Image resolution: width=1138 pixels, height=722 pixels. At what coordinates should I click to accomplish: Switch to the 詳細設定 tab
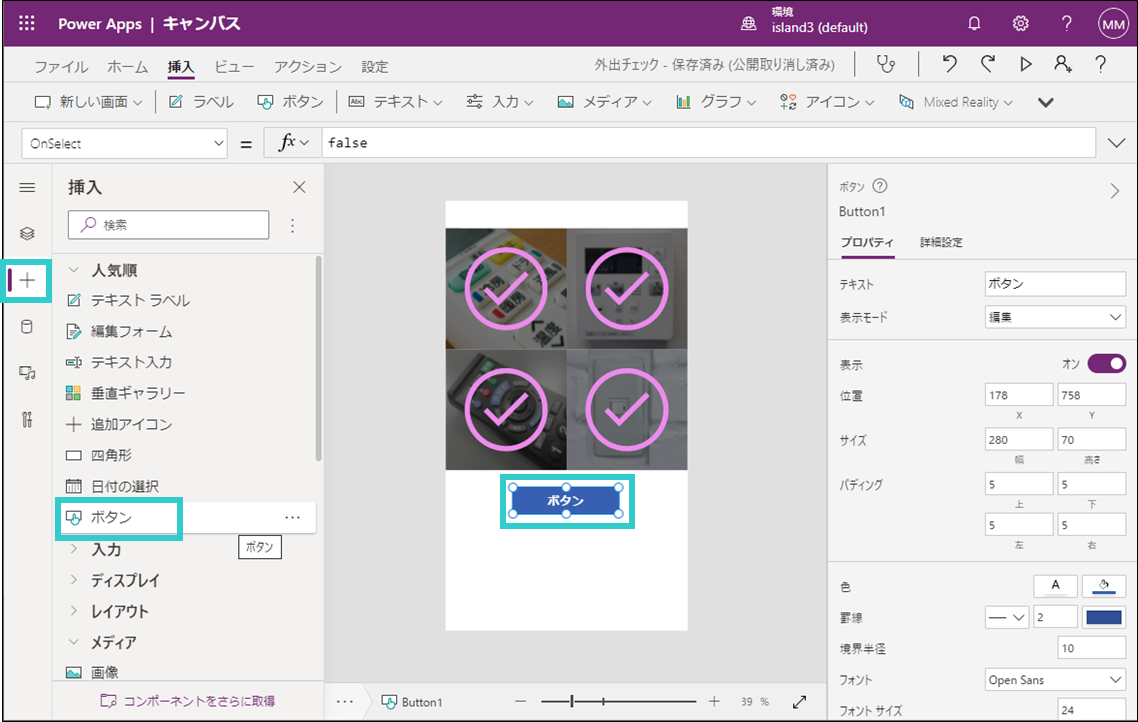point(941,242)
